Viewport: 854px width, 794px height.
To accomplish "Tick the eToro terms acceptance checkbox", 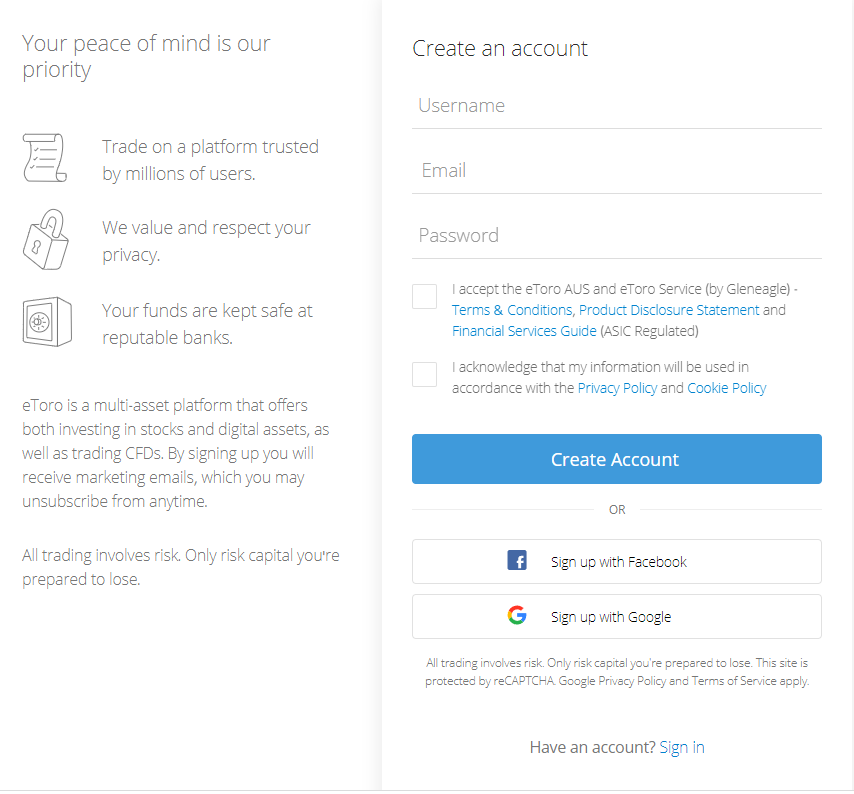I will (424, 296).
